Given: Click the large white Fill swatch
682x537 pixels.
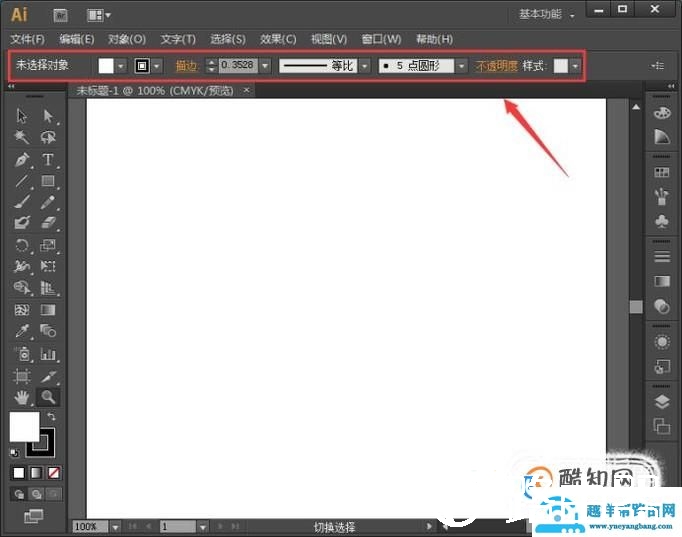Looking at the screenshot, I should pos(25,427).
